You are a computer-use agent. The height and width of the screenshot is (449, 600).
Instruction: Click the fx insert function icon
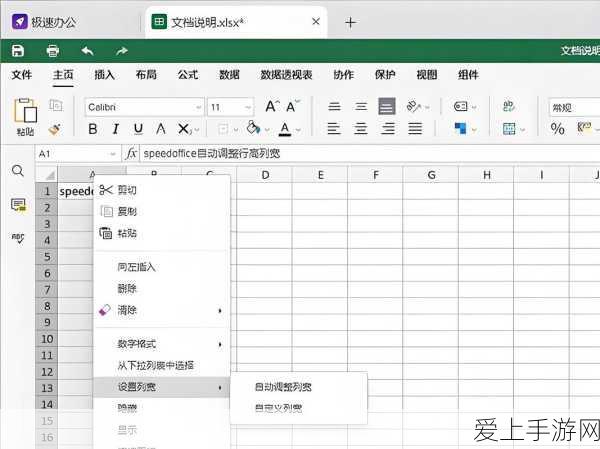tap(131, 154)
